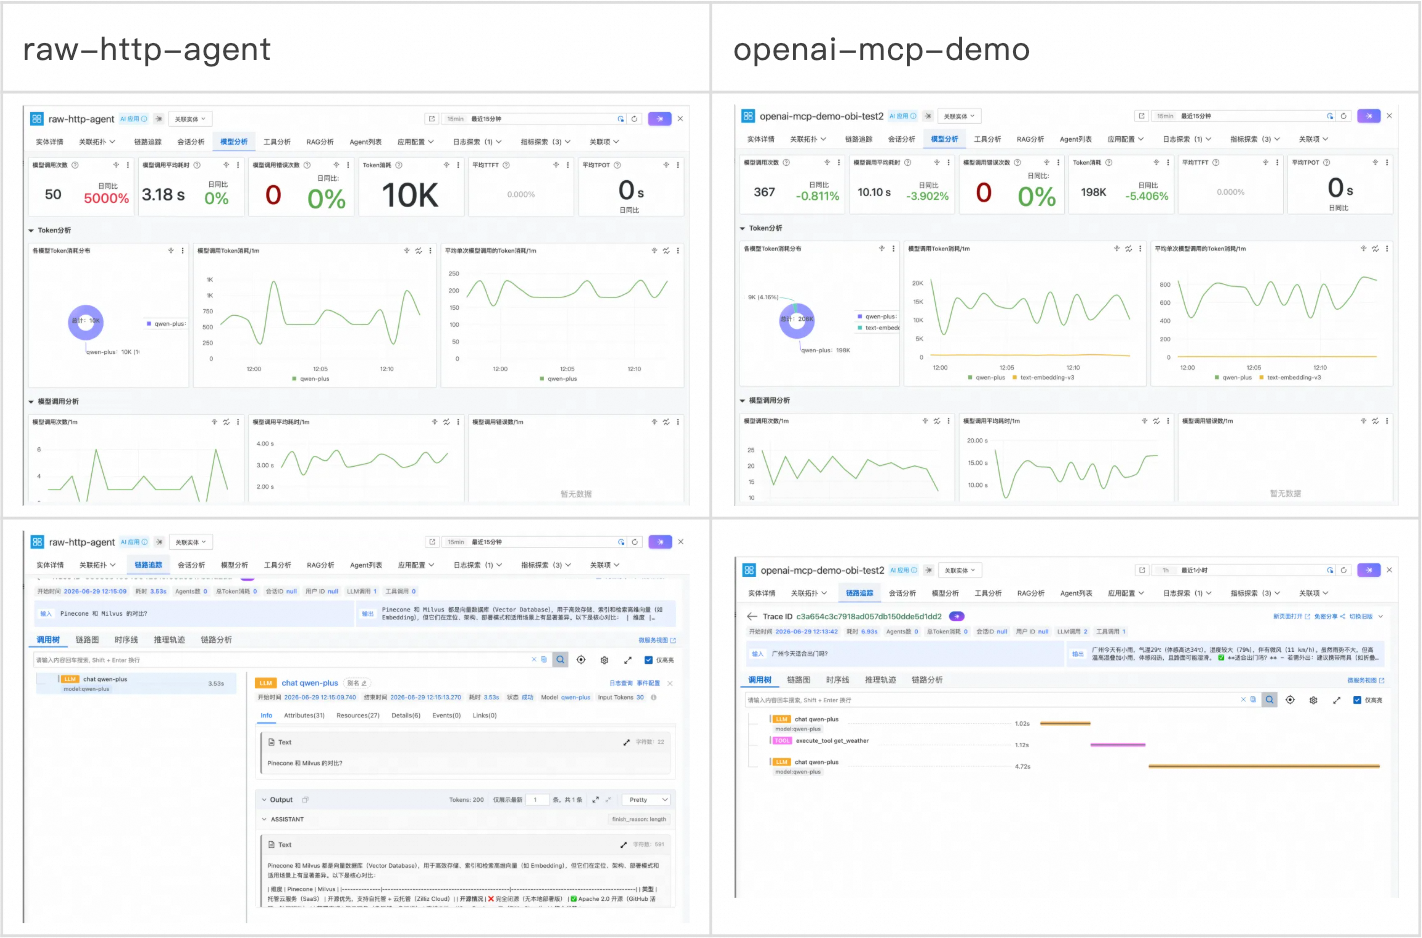Open the 微服务视图 link in the openai-mcp-demo trace panel
Image resolution: width=1422 pixels, height=938 pixels.
coord(1366,680)
